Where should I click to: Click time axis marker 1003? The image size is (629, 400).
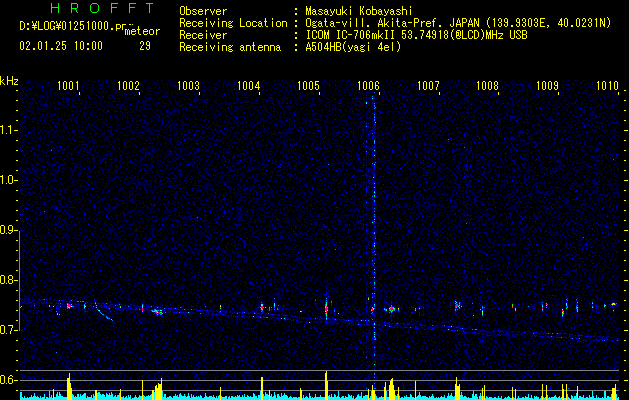pyautogui.click(x=188, y=85)
